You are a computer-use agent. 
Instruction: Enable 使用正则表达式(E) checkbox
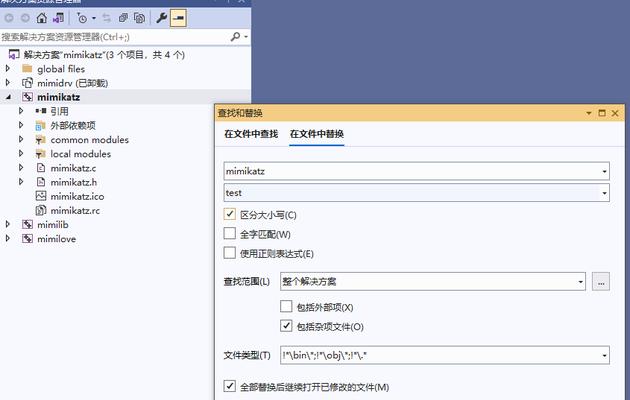229,253
